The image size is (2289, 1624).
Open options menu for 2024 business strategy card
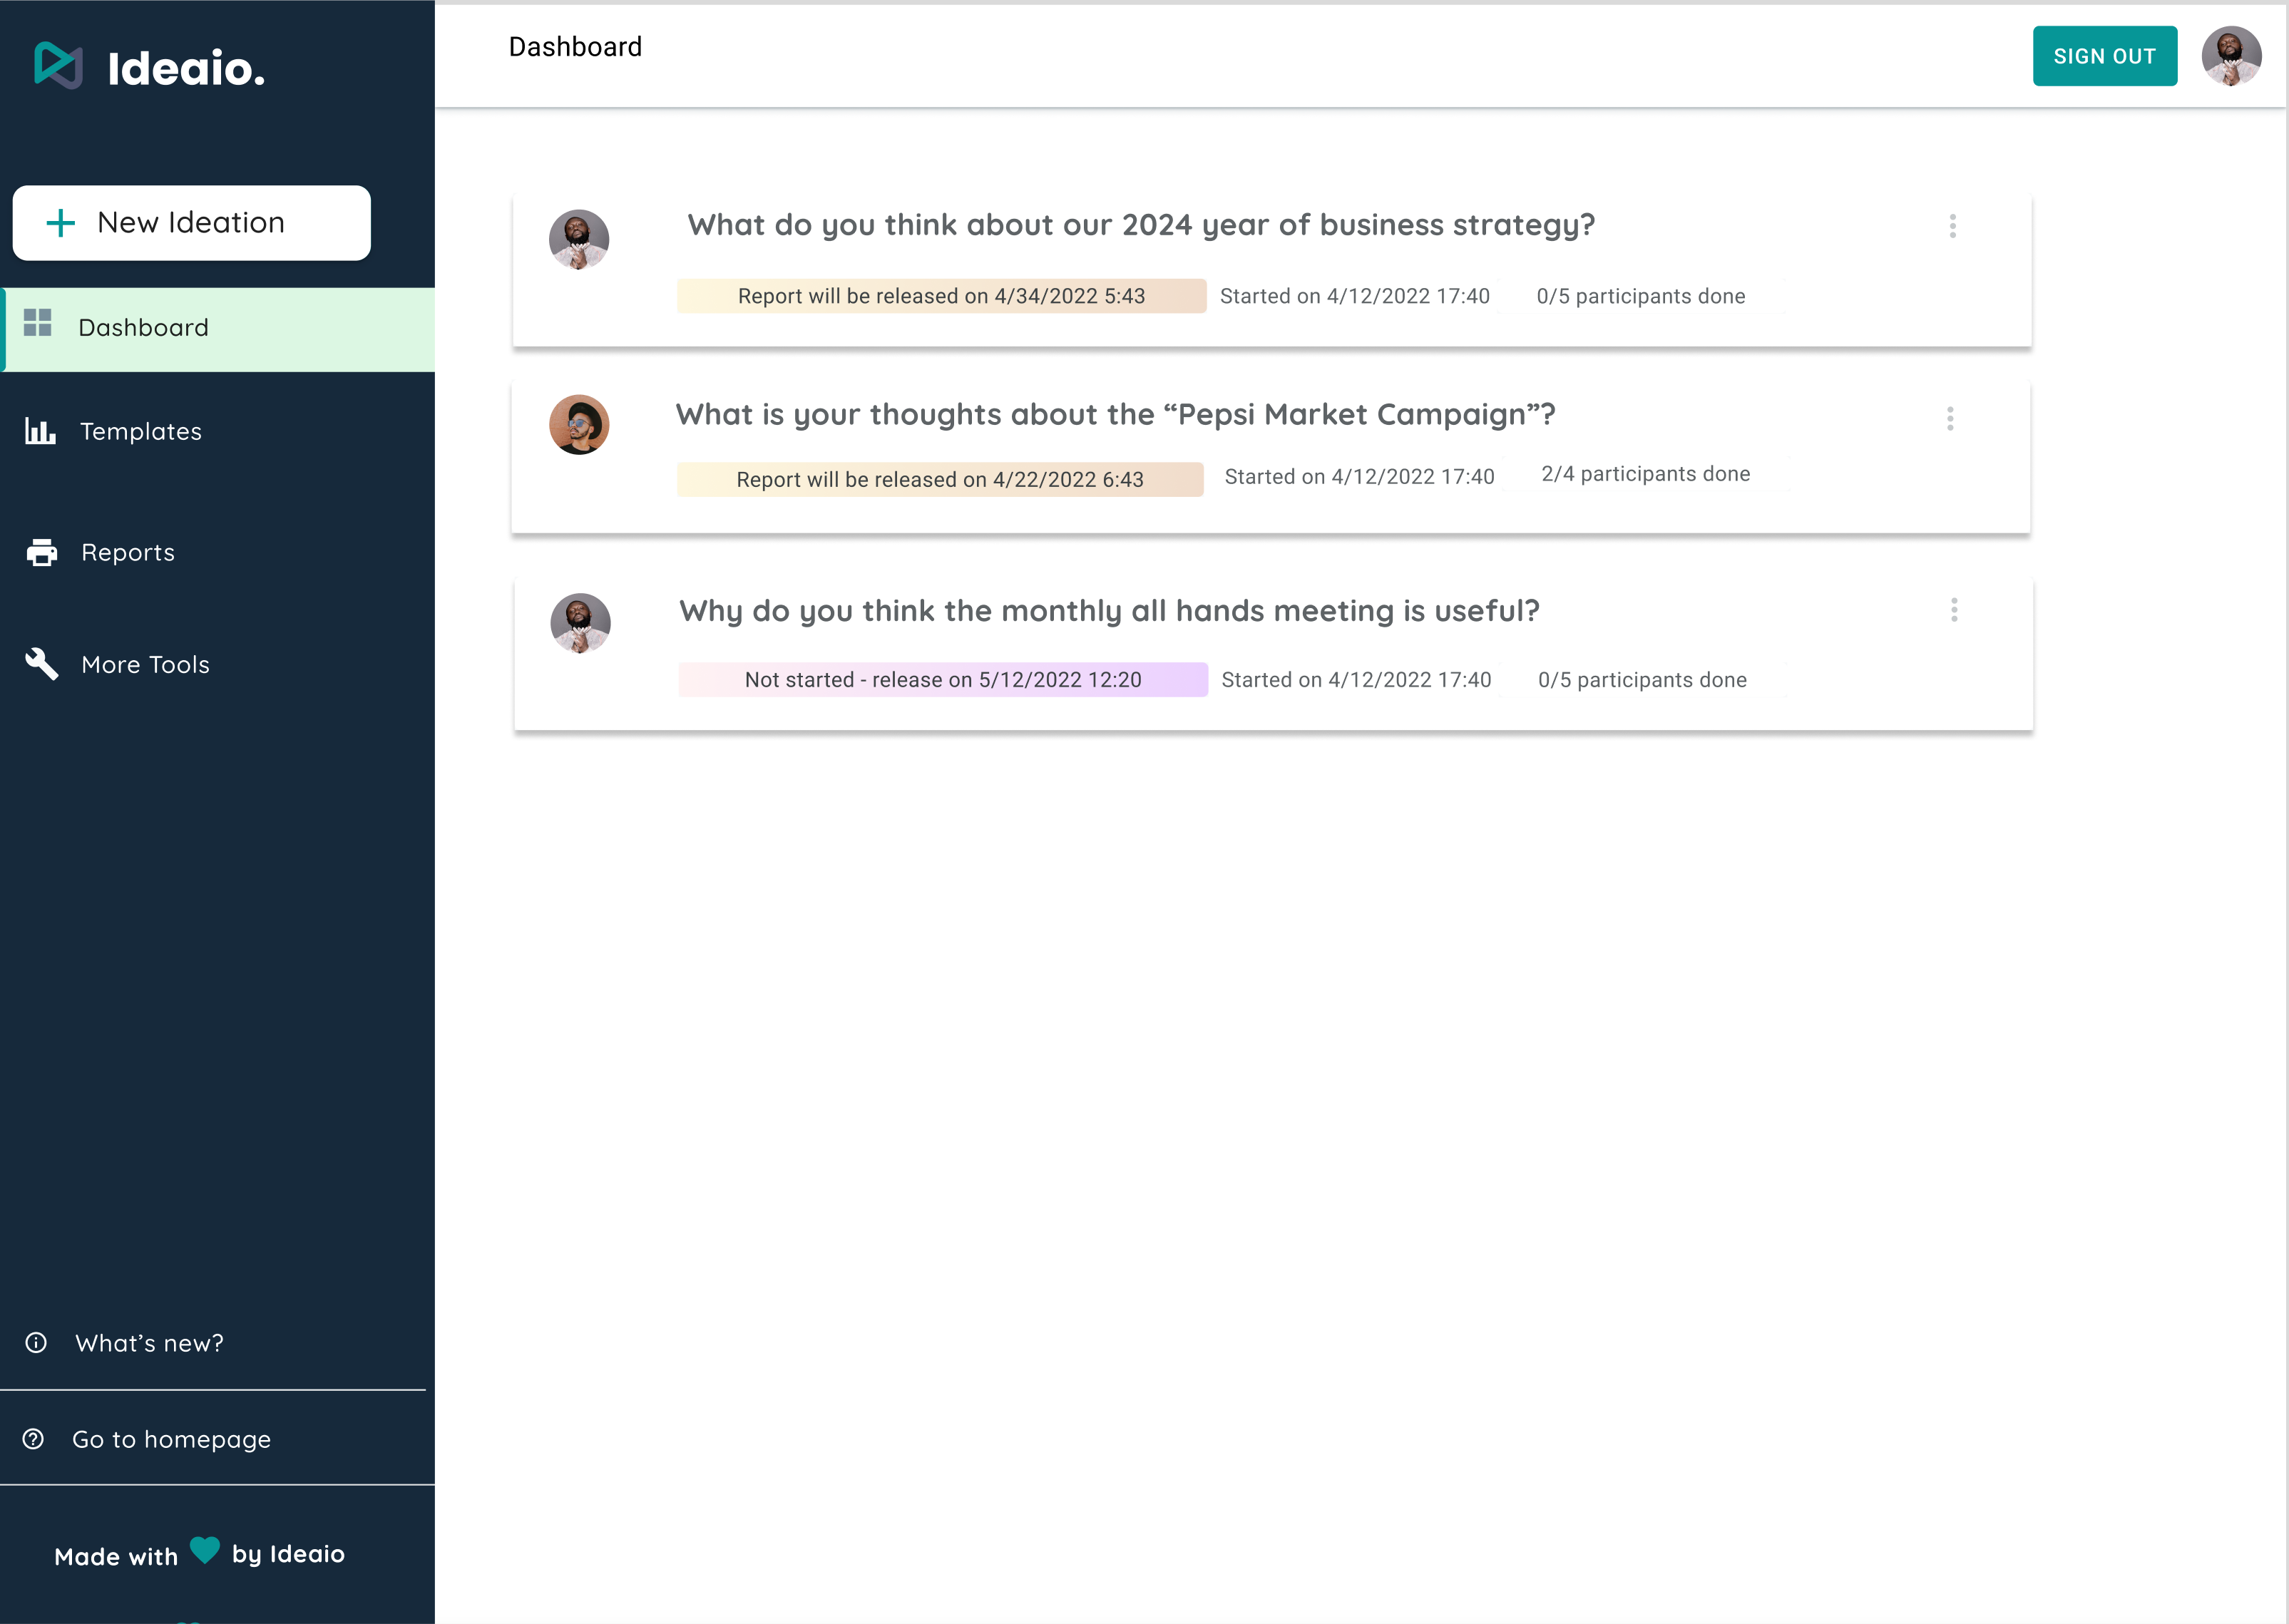point(1952,226)
